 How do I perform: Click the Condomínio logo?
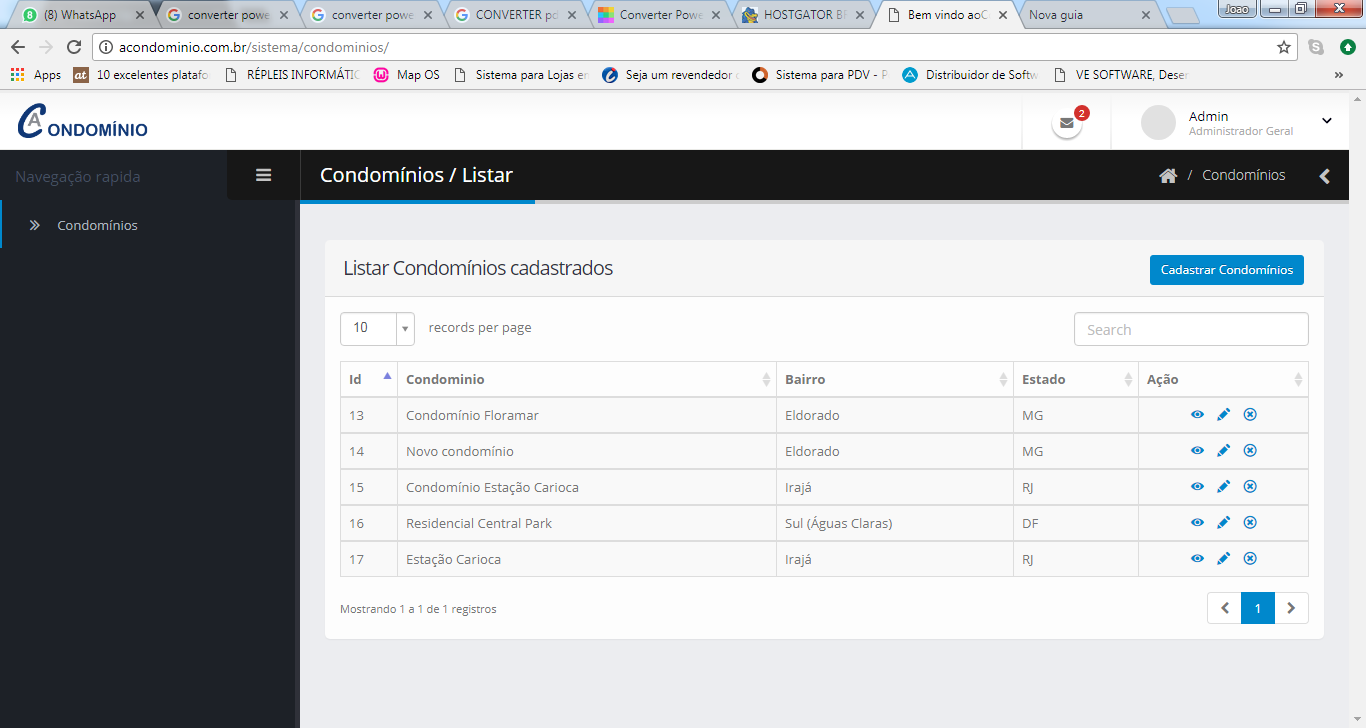(83, 122)
